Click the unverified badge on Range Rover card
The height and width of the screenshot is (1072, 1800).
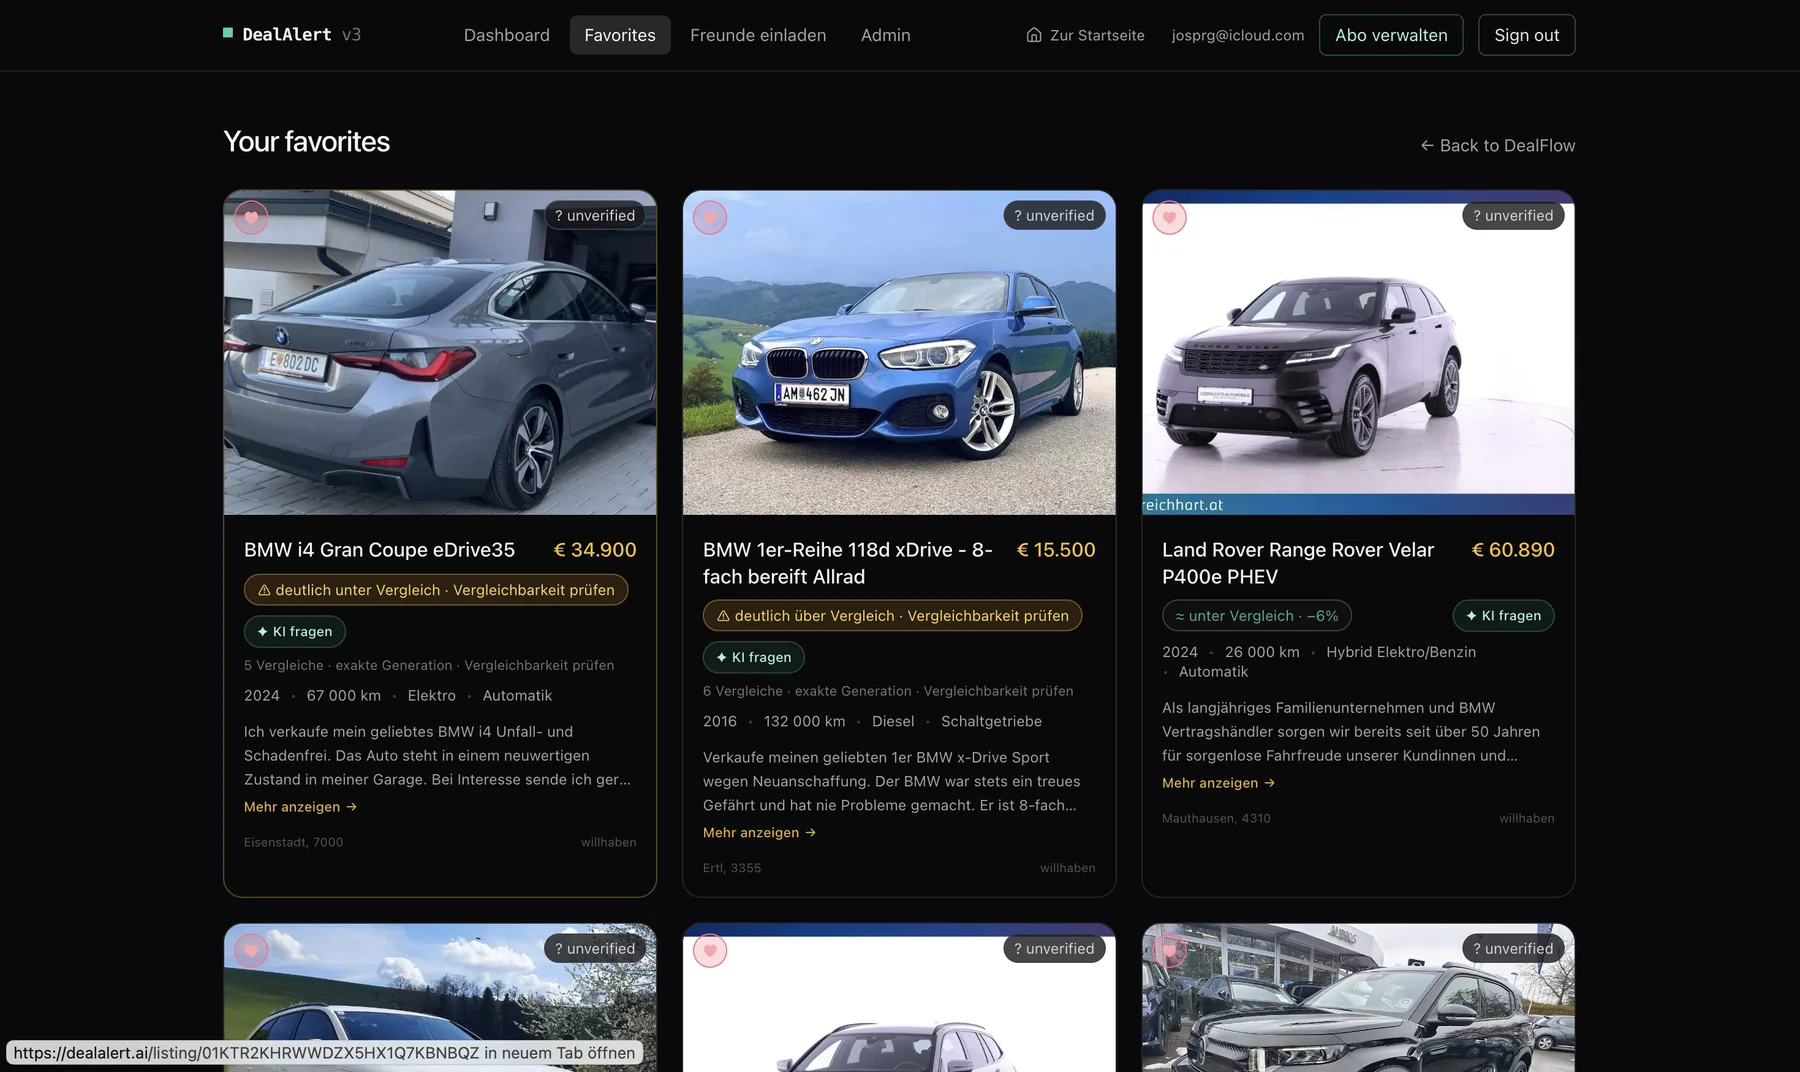[1513, 216]
